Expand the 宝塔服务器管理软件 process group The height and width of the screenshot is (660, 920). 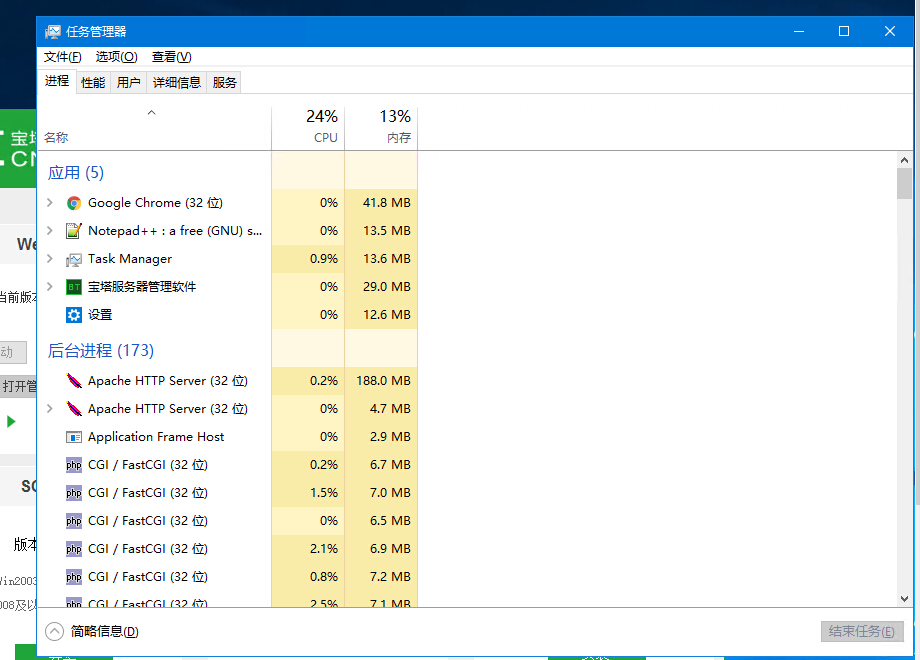point(50,286)
